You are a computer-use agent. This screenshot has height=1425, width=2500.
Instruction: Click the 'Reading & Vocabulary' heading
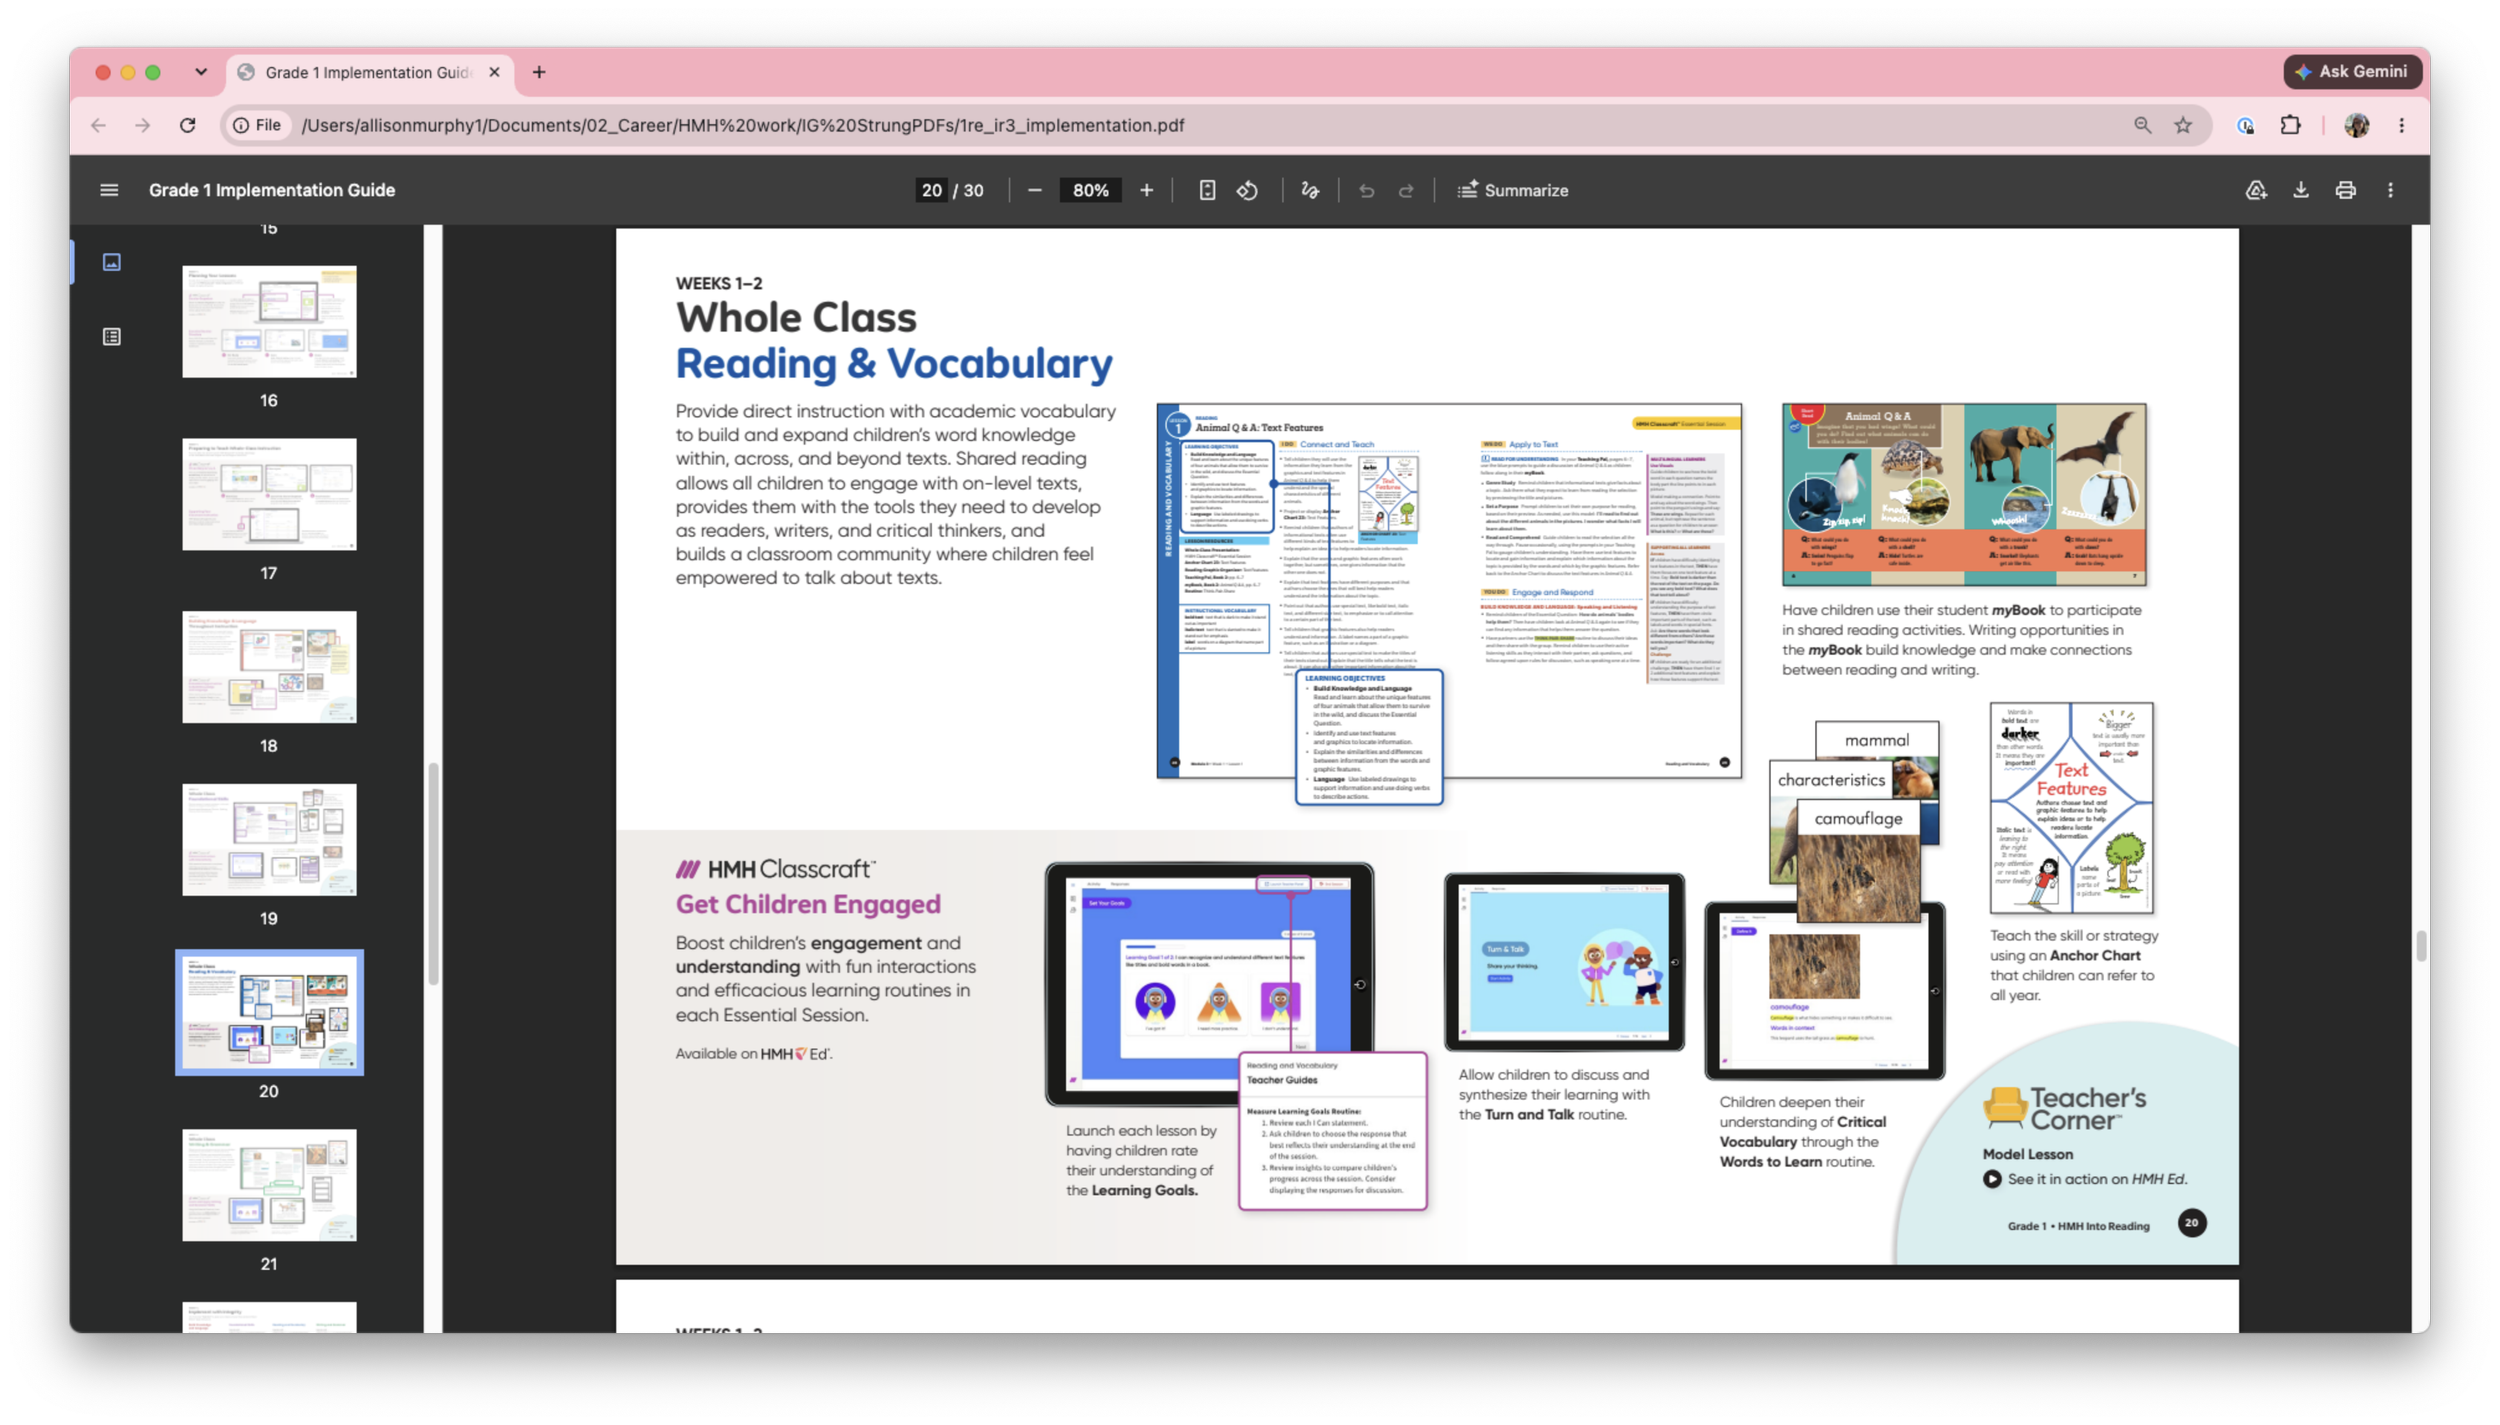(894, 363)
